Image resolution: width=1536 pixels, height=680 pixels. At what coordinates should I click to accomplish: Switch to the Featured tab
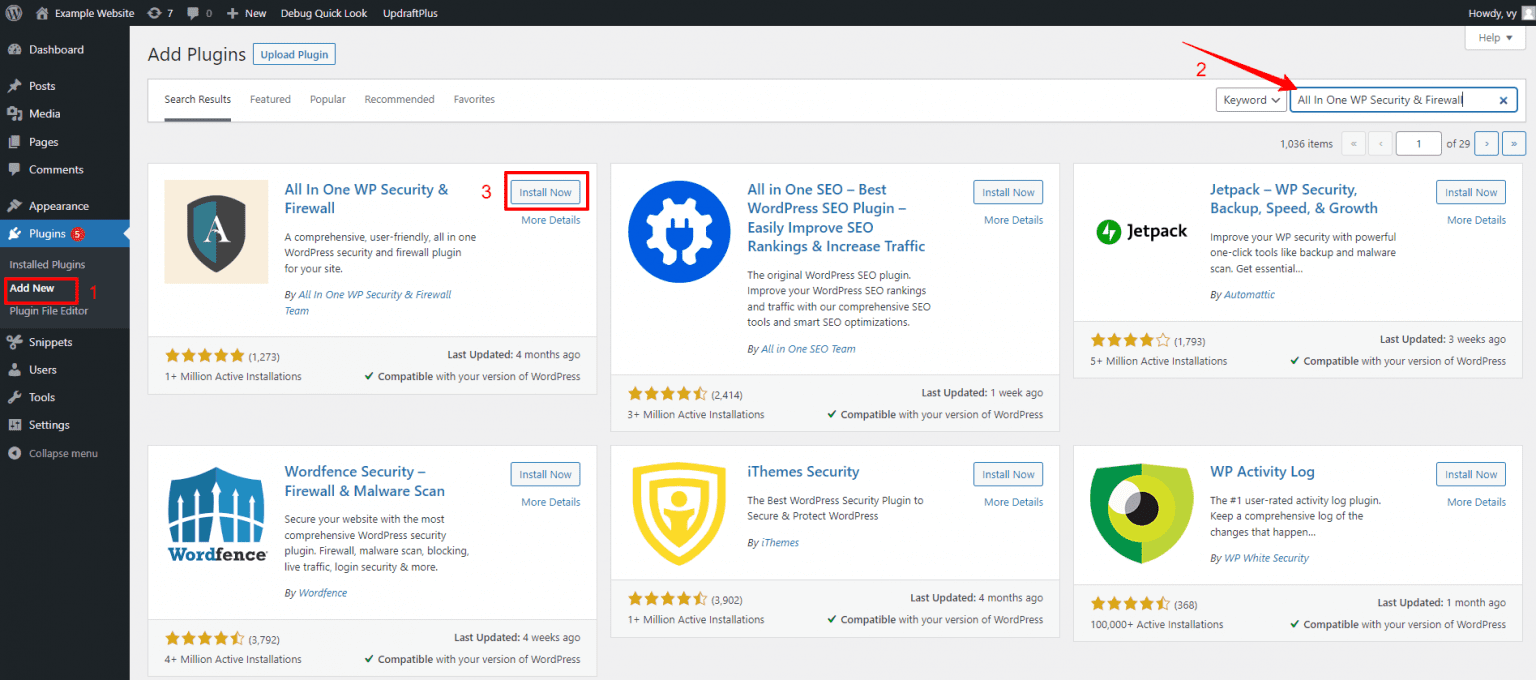(x=270, y=100)
